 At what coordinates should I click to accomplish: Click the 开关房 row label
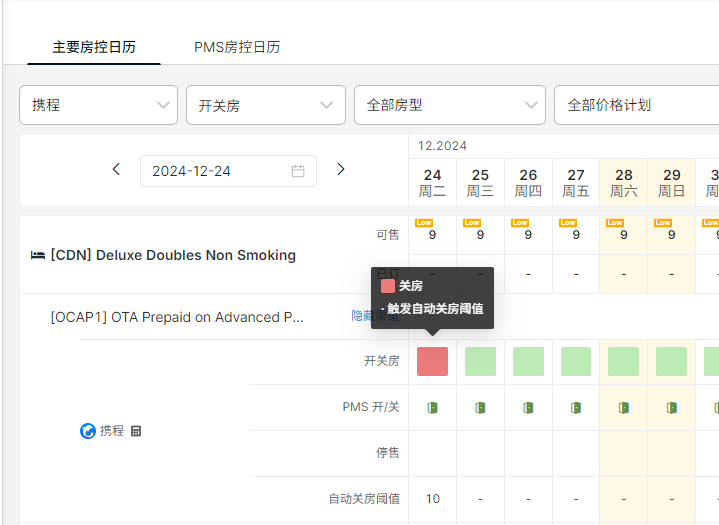click(382, 361)
